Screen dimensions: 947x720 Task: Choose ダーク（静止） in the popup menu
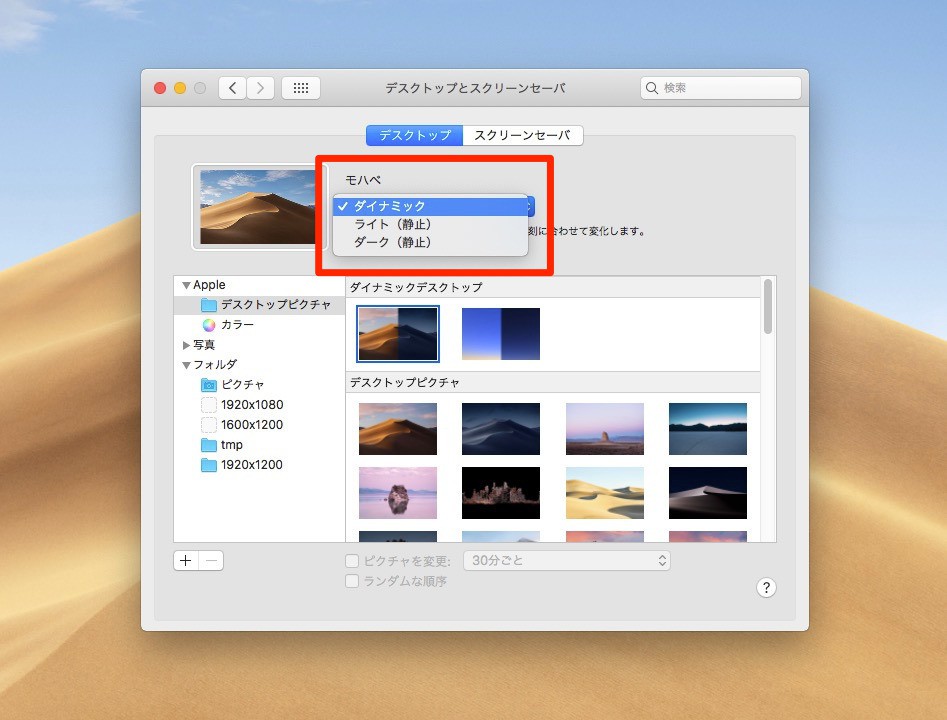pyautogui.click(x=431, y=242)
